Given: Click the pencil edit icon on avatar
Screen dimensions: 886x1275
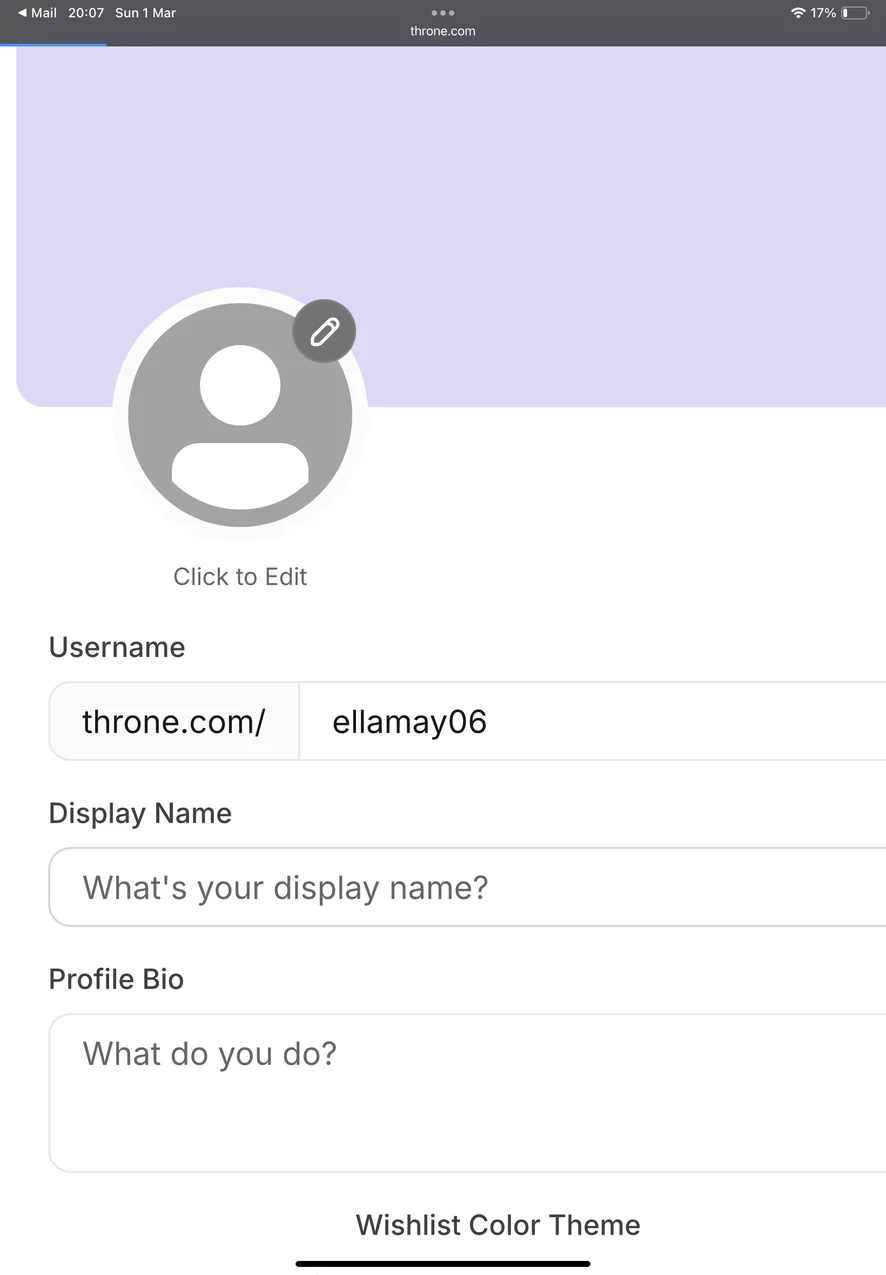Looking at the screenshot, I should coord(324,331).
